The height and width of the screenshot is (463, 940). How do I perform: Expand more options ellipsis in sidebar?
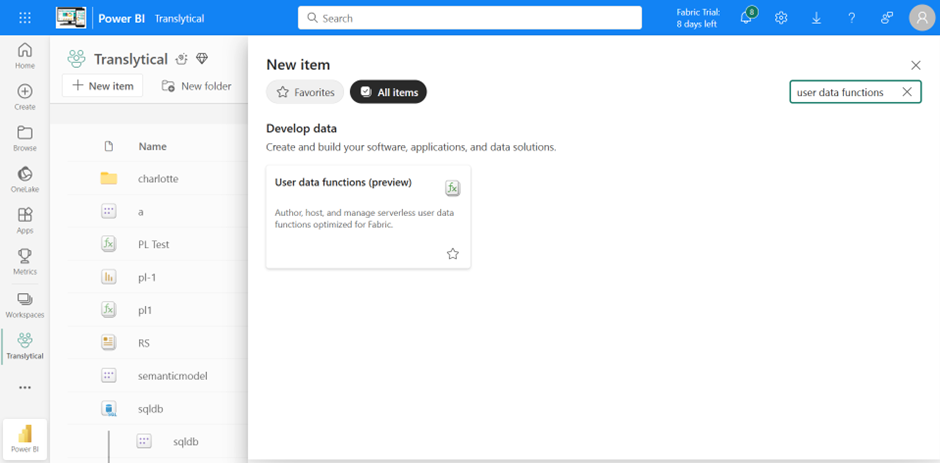pos(25,388)
